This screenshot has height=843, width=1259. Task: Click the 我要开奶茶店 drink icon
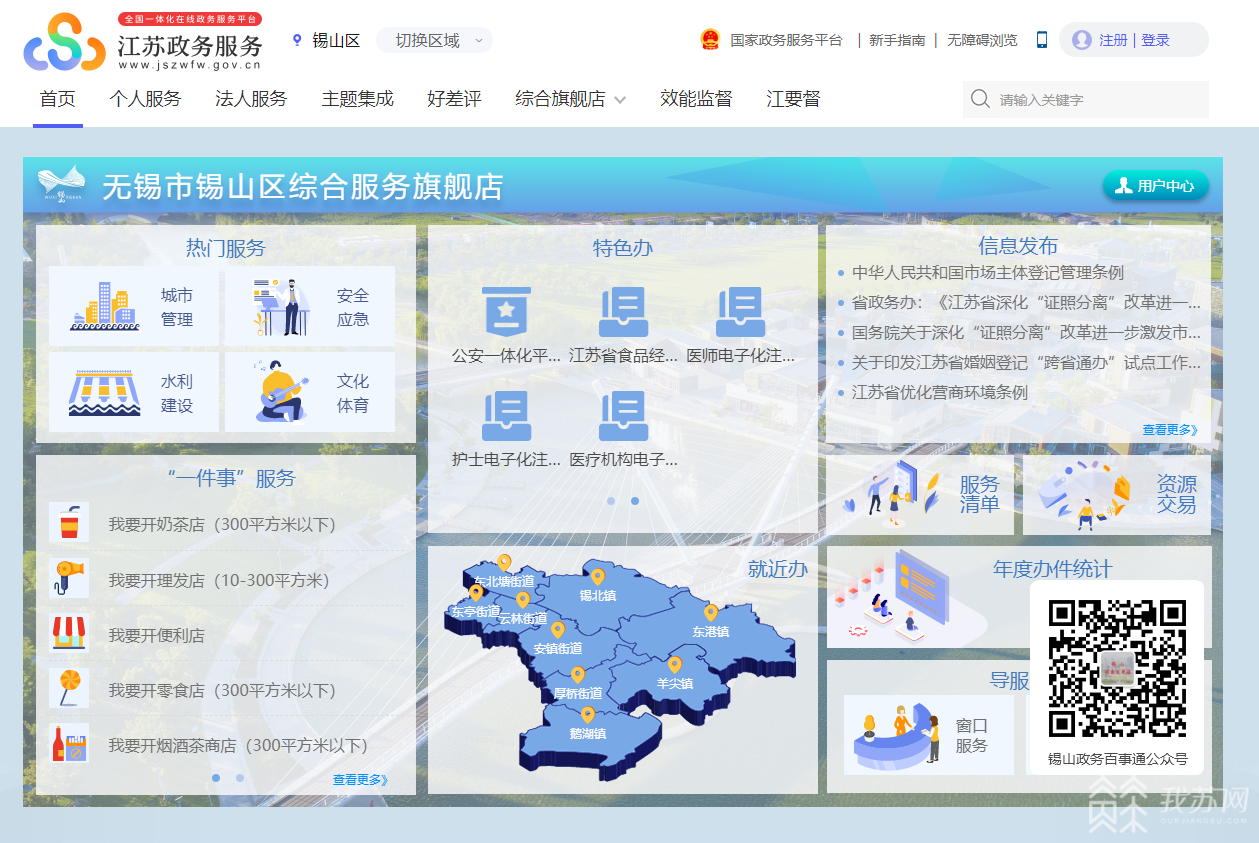click(69, 523)
